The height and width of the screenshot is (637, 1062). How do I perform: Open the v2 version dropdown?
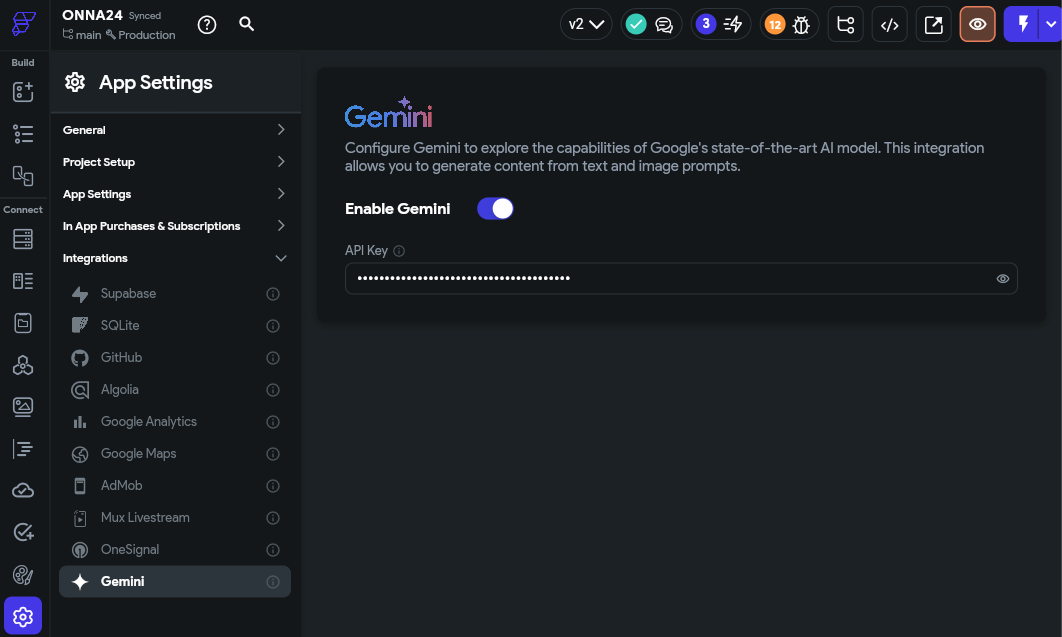coord(586,24)
